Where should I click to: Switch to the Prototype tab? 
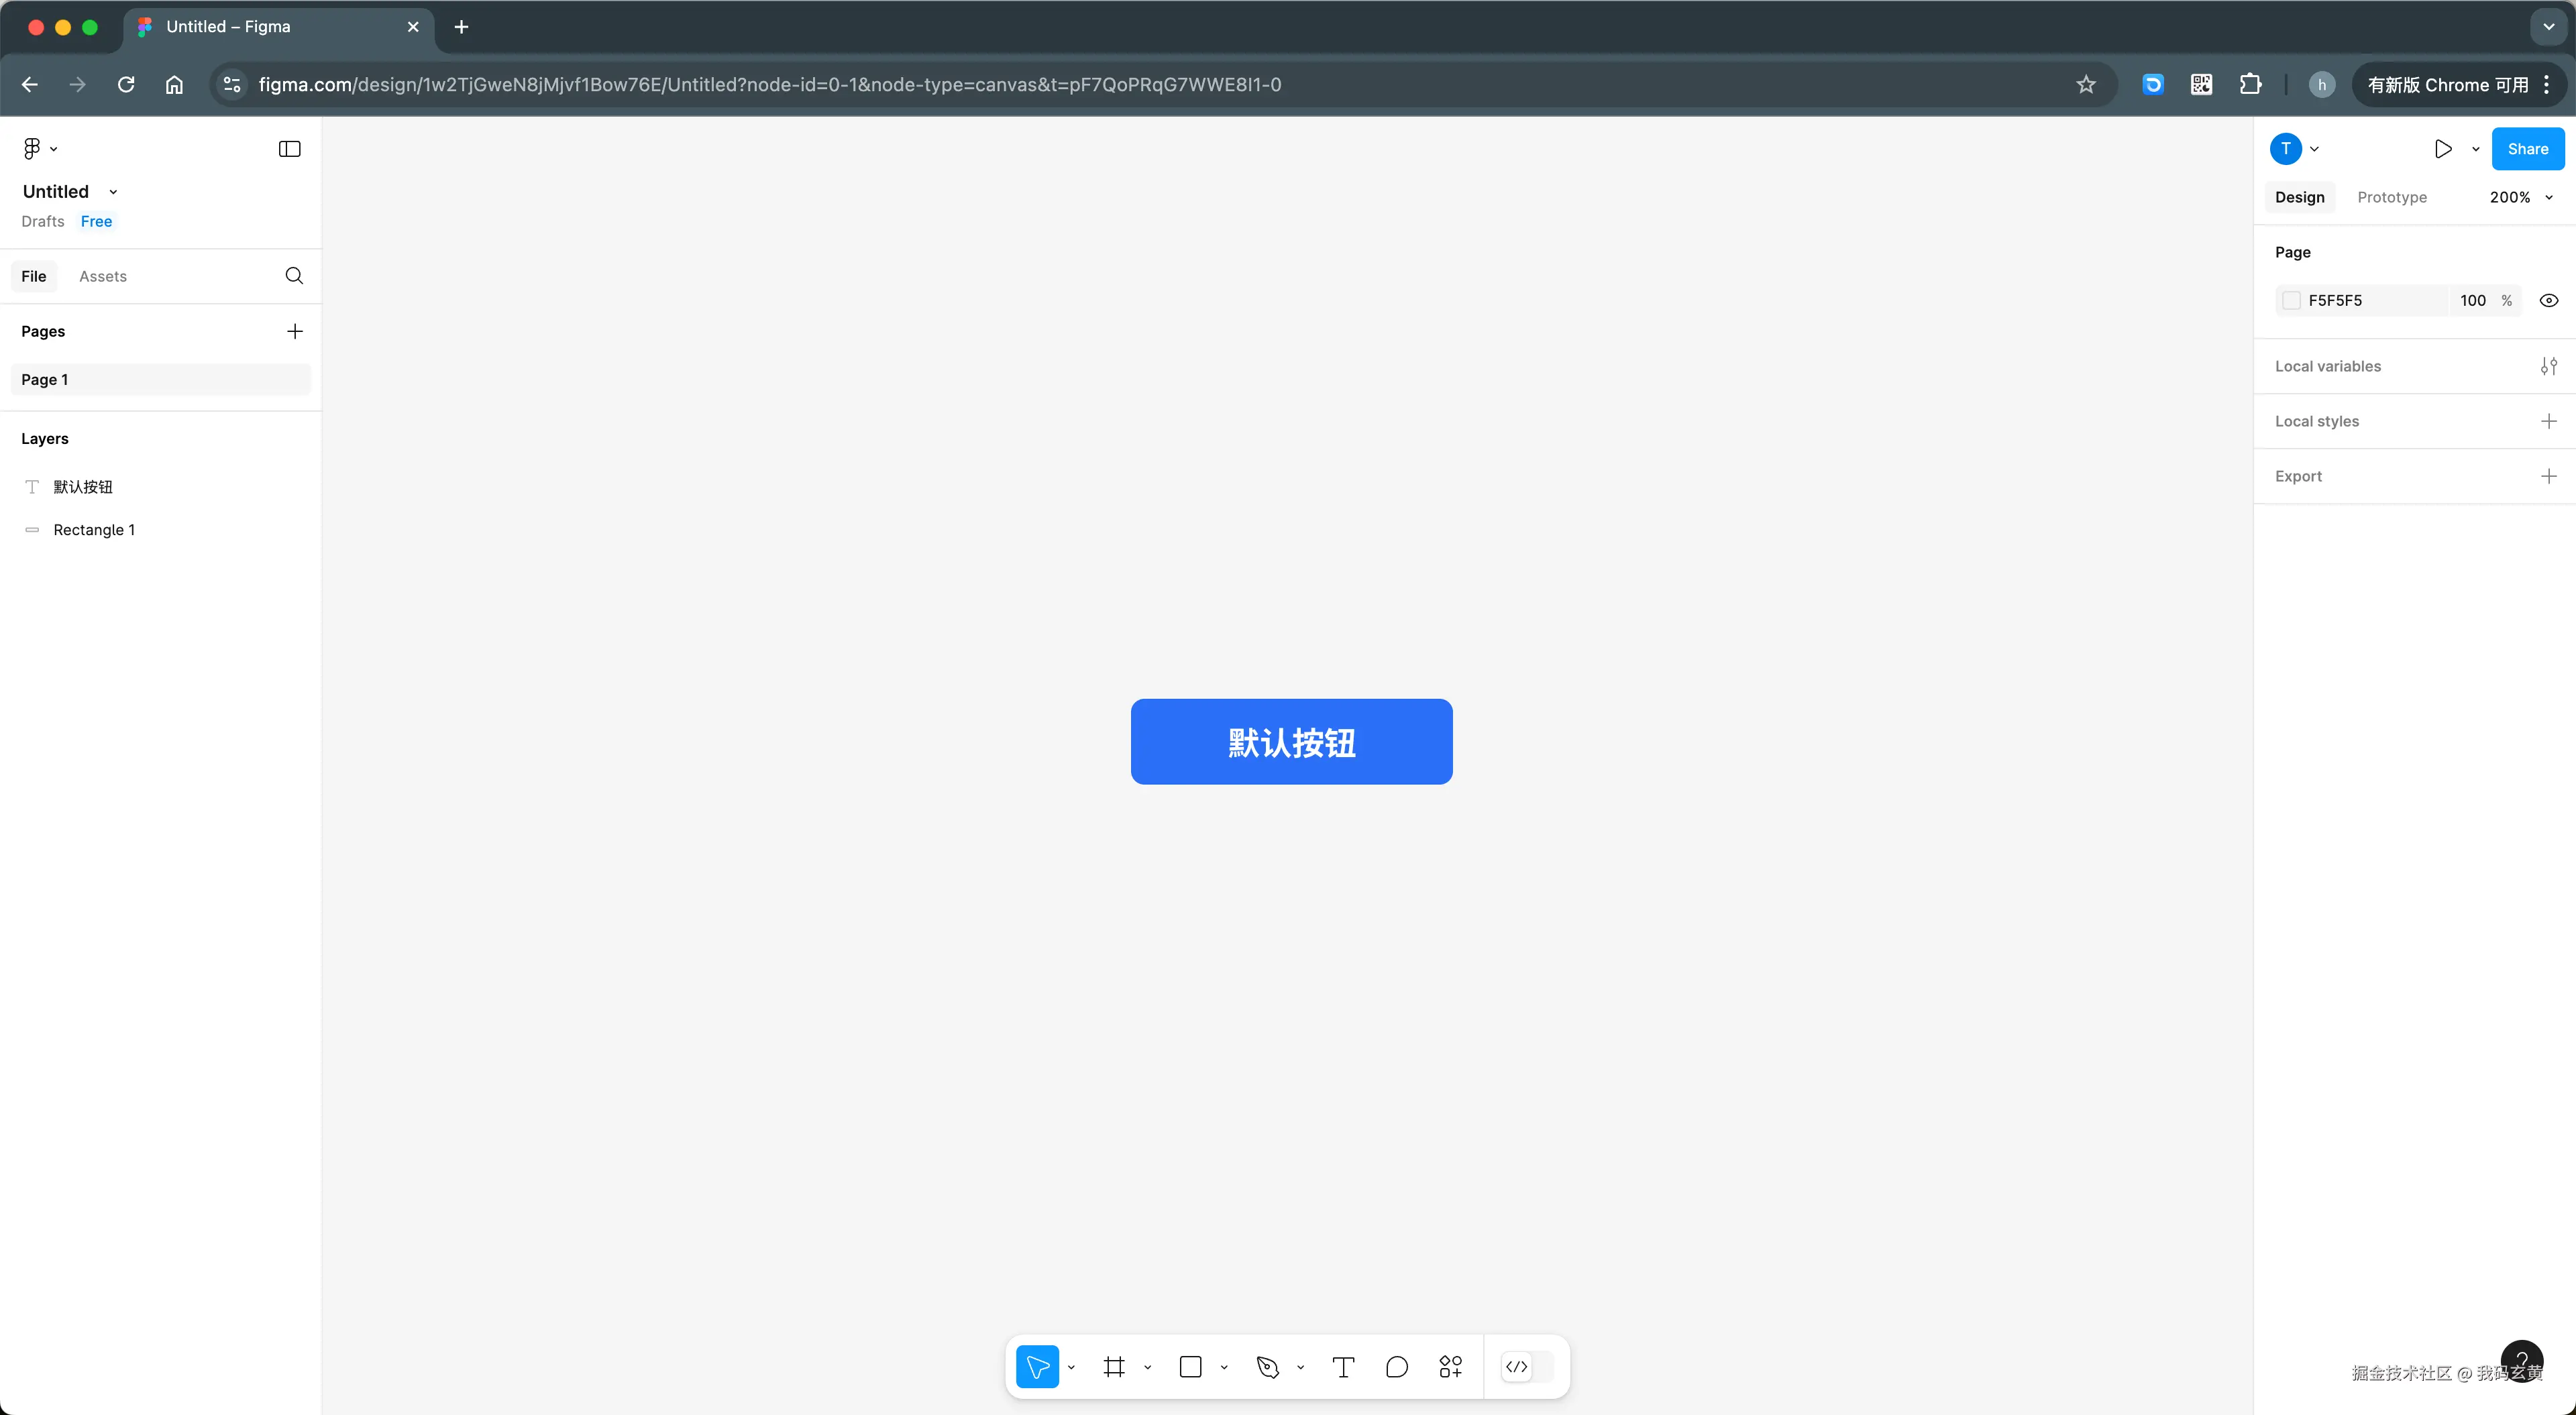[2391, 197]
